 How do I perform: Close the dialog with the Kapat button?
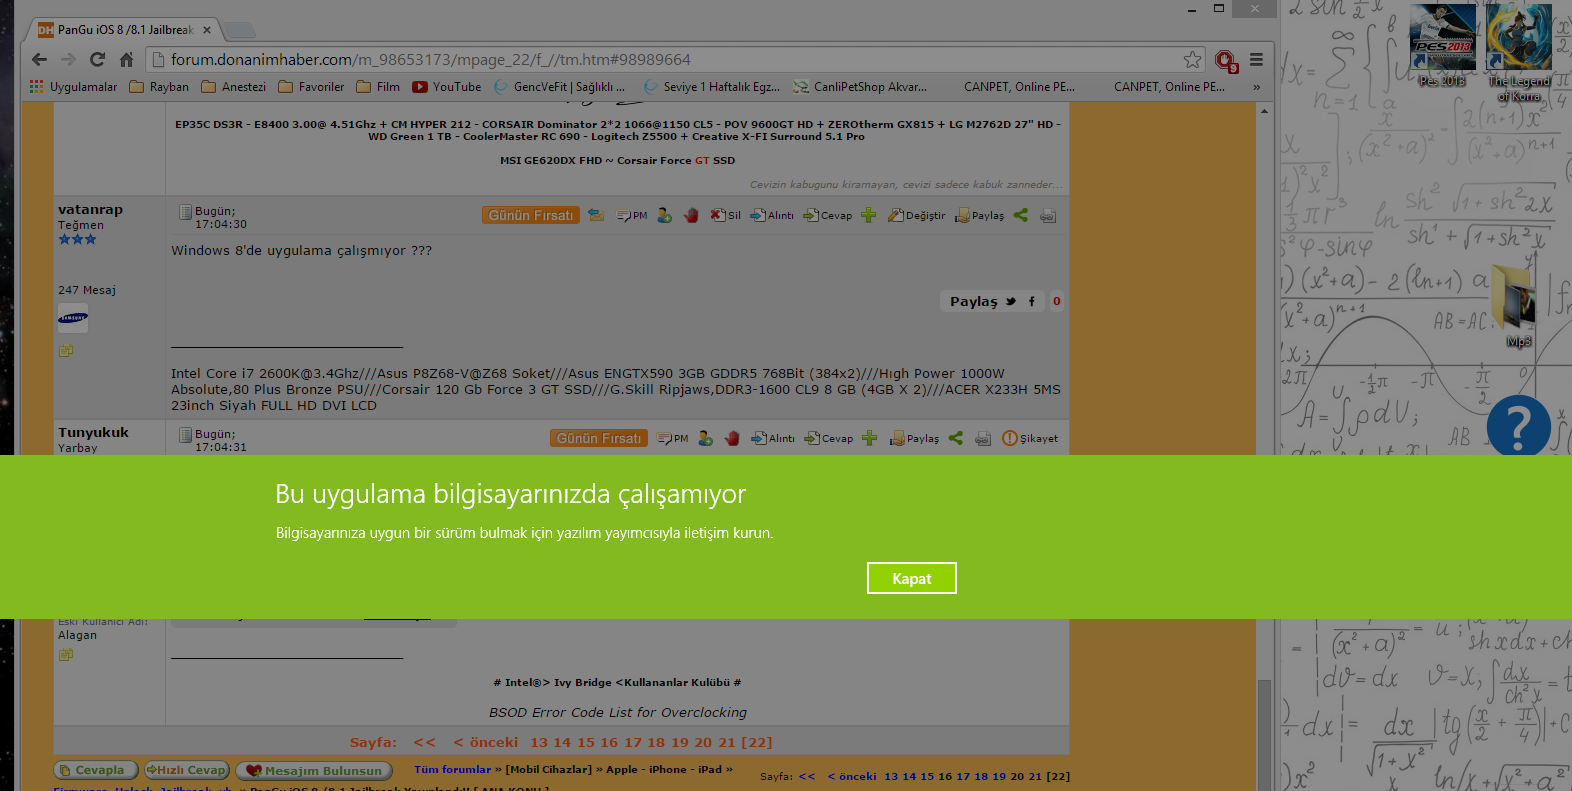(x=911, y=578)
